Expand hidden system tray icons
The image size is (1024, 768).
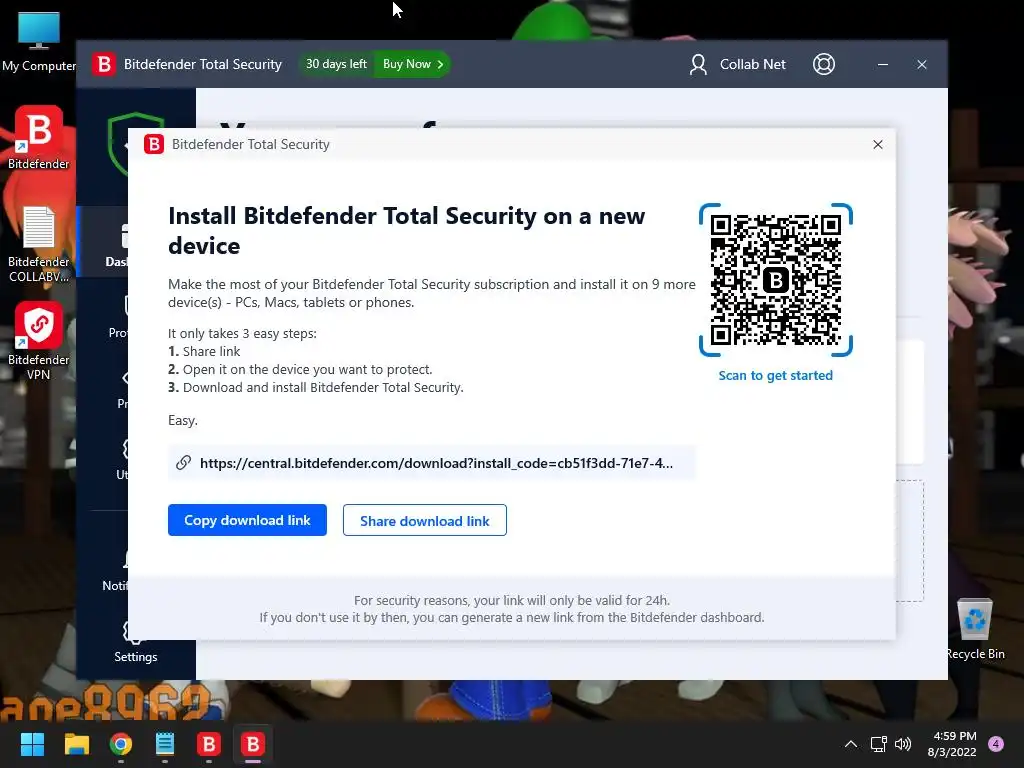851,744
